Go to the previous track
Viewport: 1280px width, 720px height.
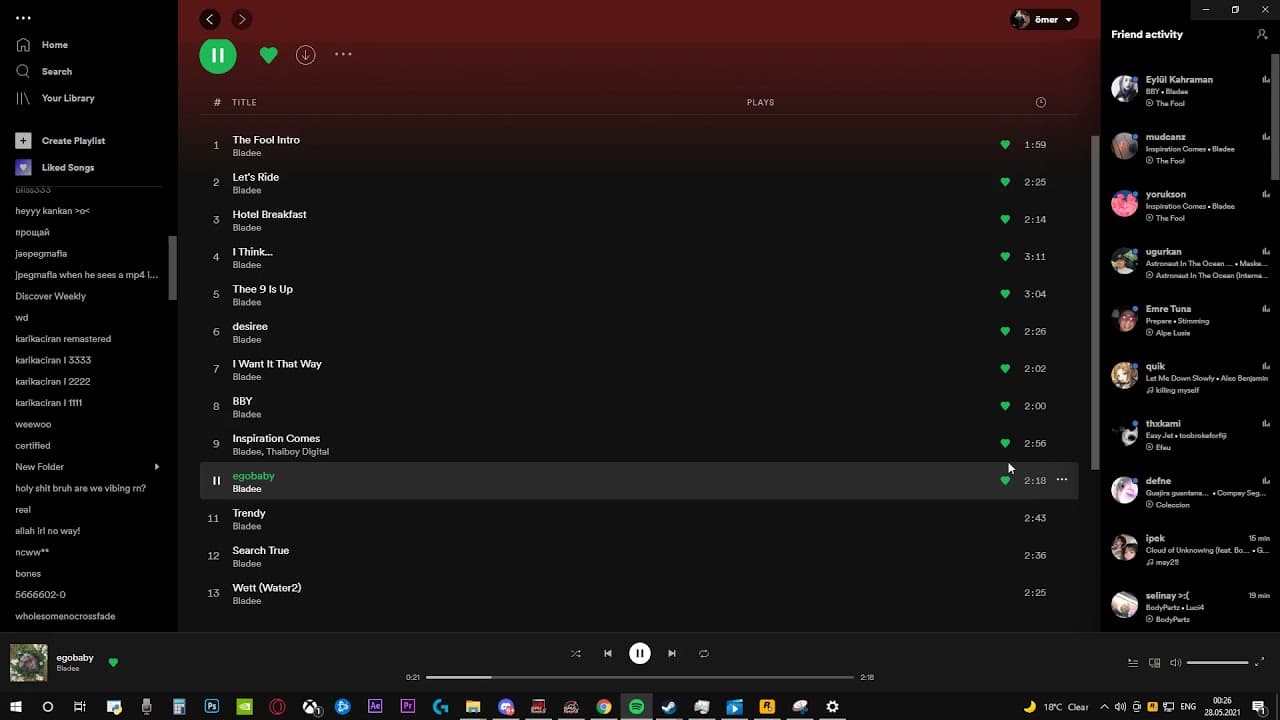coord(607,653)
